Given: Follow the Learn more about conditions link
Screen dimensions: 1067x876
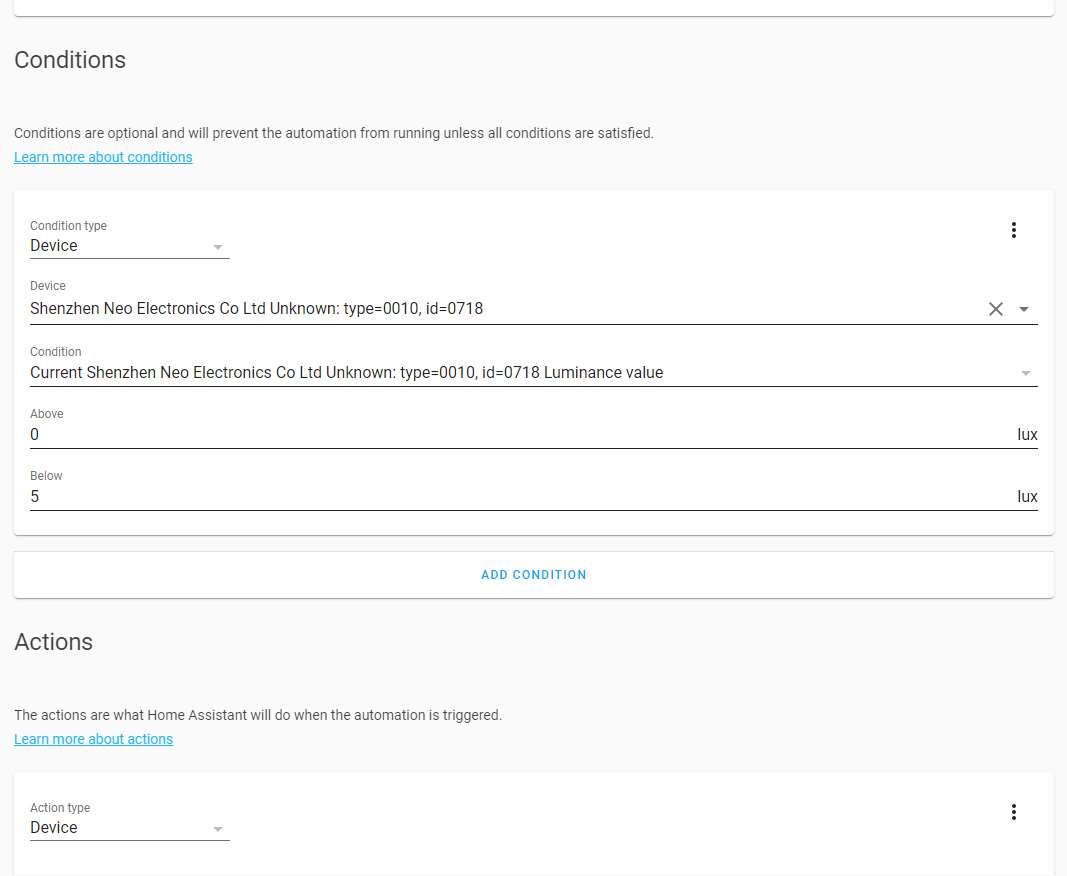Looking at the screenshot, I should point(103,157).
